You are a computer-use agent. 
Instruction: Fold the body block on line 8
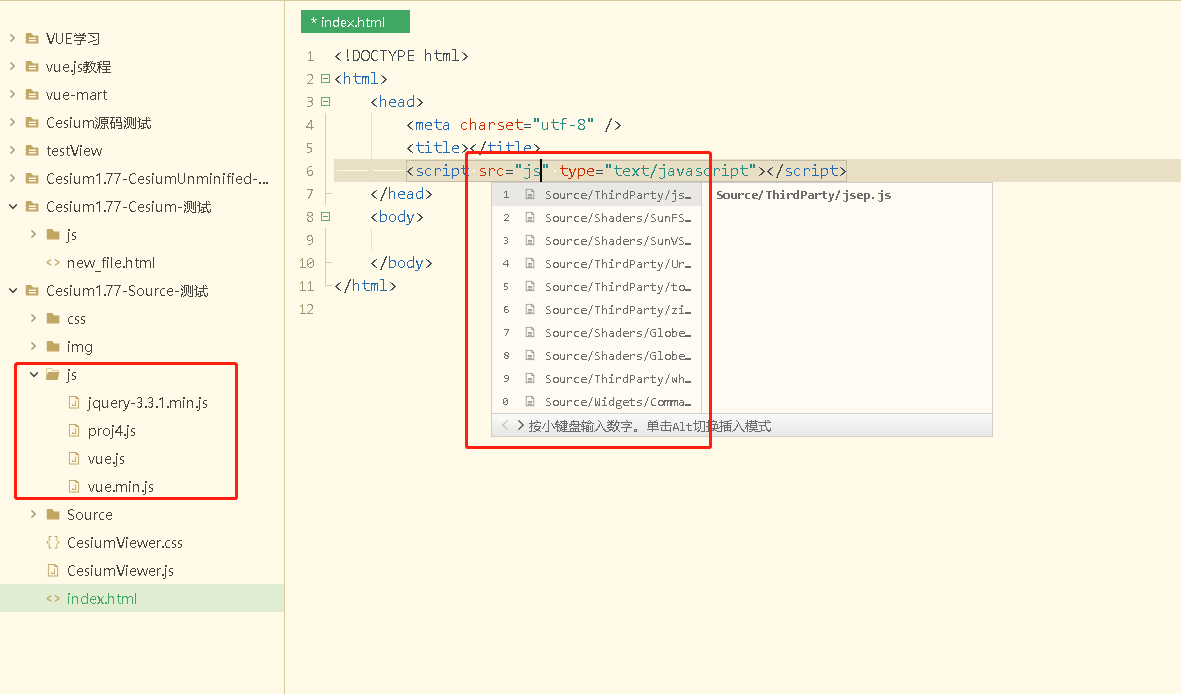click(x=325, y=216)
